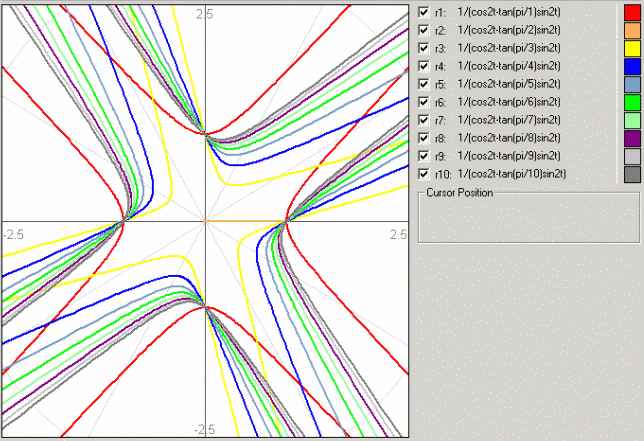Image resolution: width=644 pixels, height=441 pixels.
Task: Toggle the r7 curve checkbox
Action: tap(424, 120)
